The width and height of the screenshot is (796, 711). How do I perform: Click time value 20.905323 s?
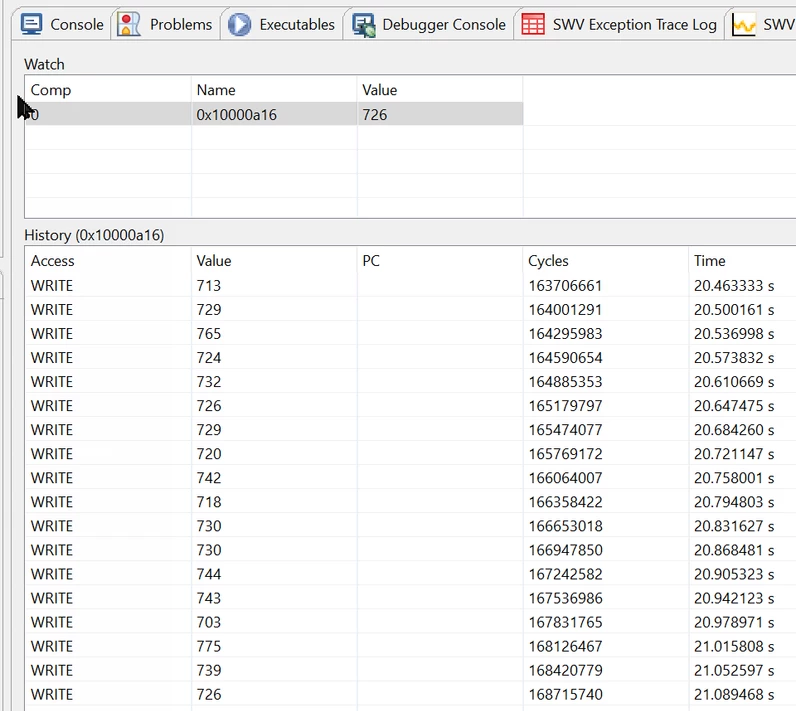pyautogui.click(x=734, y=574)
